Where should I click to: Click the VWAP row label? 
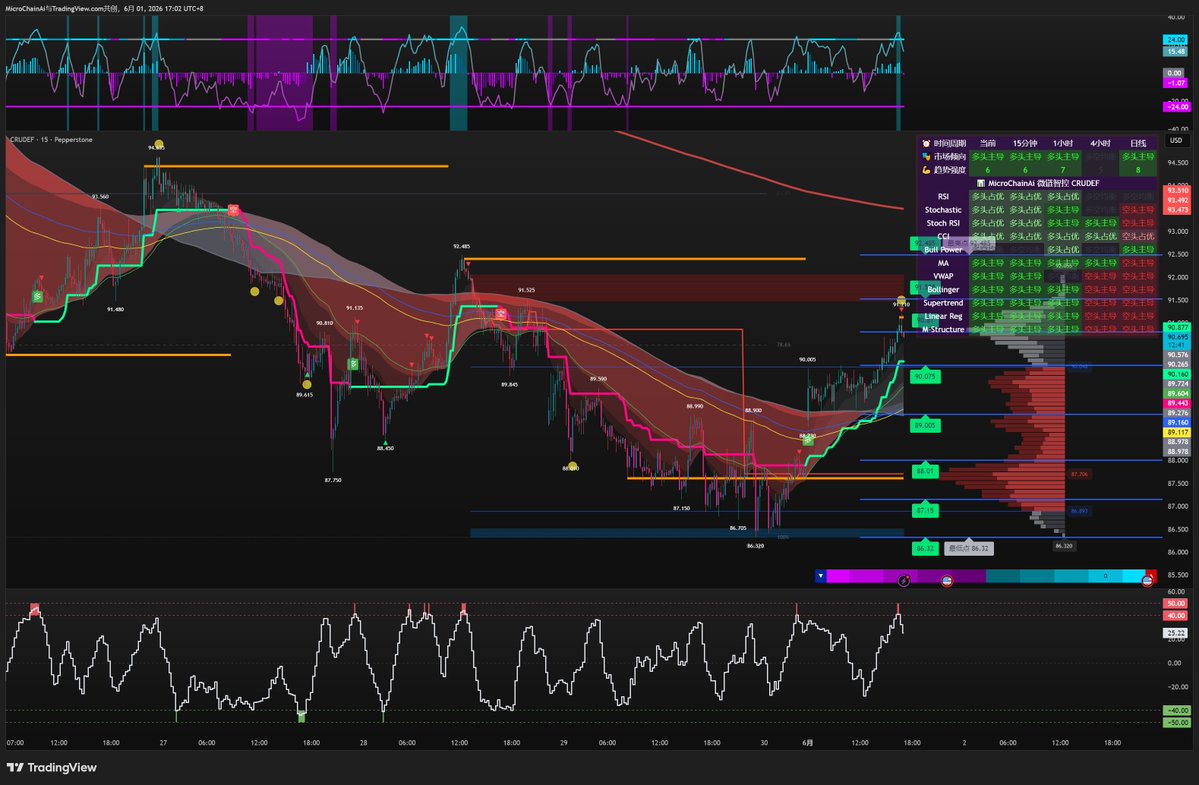[943, 276]
